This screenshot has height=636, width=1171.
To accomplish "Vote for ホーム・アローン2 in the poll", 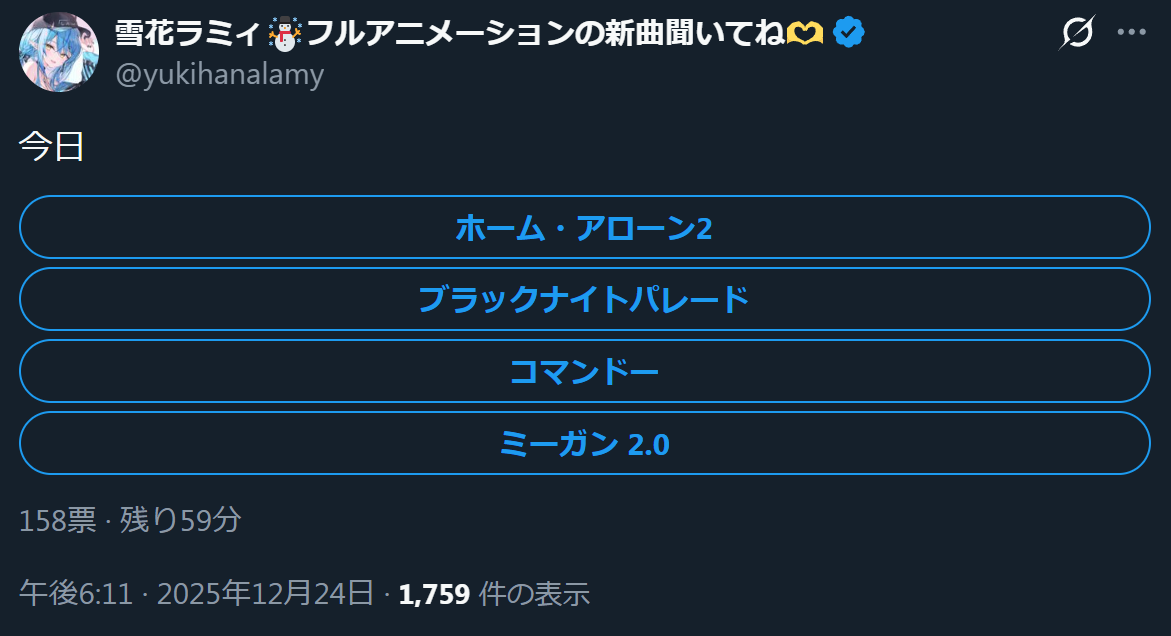I will point(585,228).
